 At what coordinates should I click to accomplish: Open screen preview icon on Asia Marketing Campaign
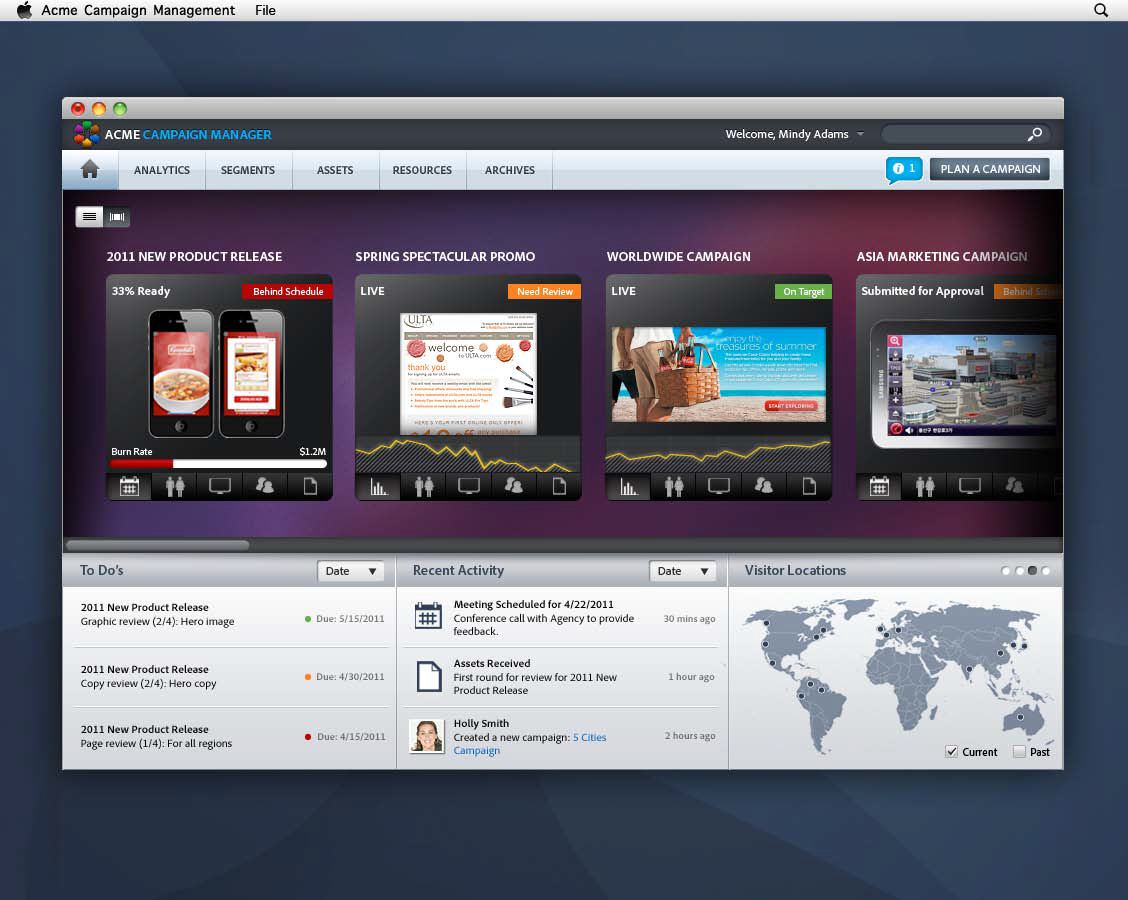point(970,487)
